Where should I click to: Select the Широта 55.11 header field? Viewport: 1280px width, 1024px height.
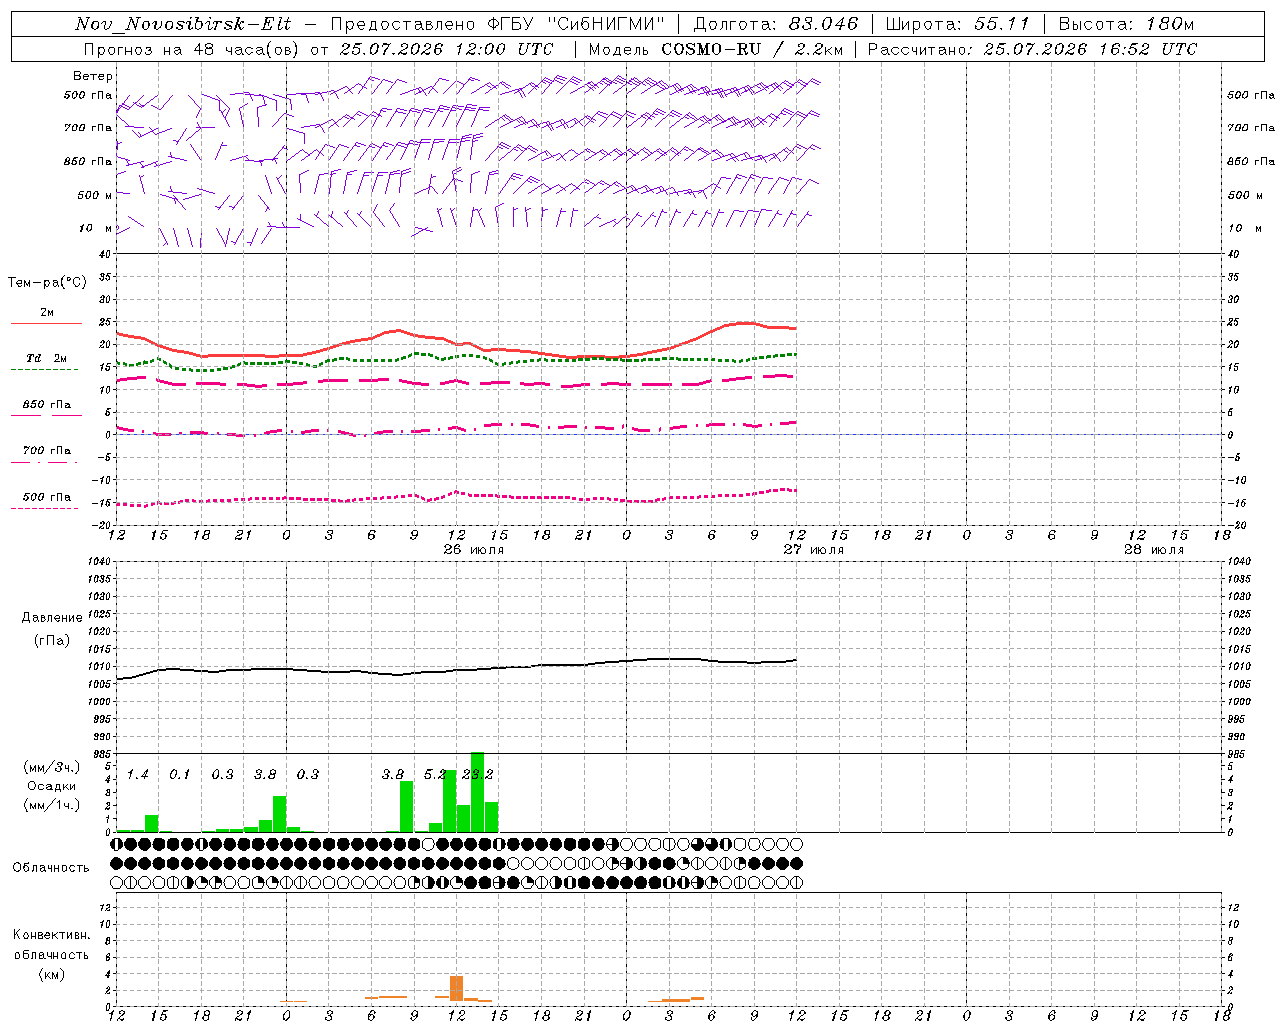957,24
